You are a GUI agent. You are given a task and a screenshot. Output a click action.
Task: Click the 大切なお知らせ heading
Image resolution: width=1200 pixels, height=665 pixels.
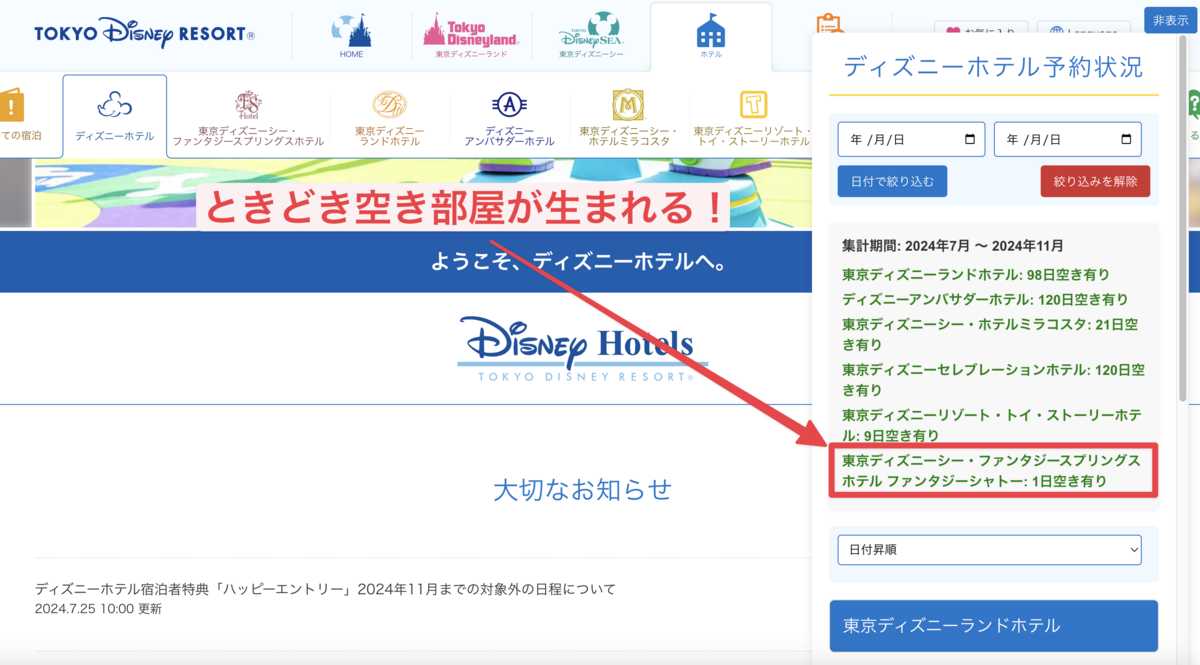(583, 489)
